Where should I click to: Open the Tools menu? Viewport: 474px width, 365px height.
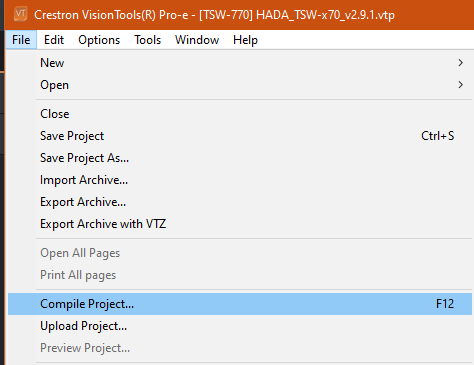[x=147, y=40]
